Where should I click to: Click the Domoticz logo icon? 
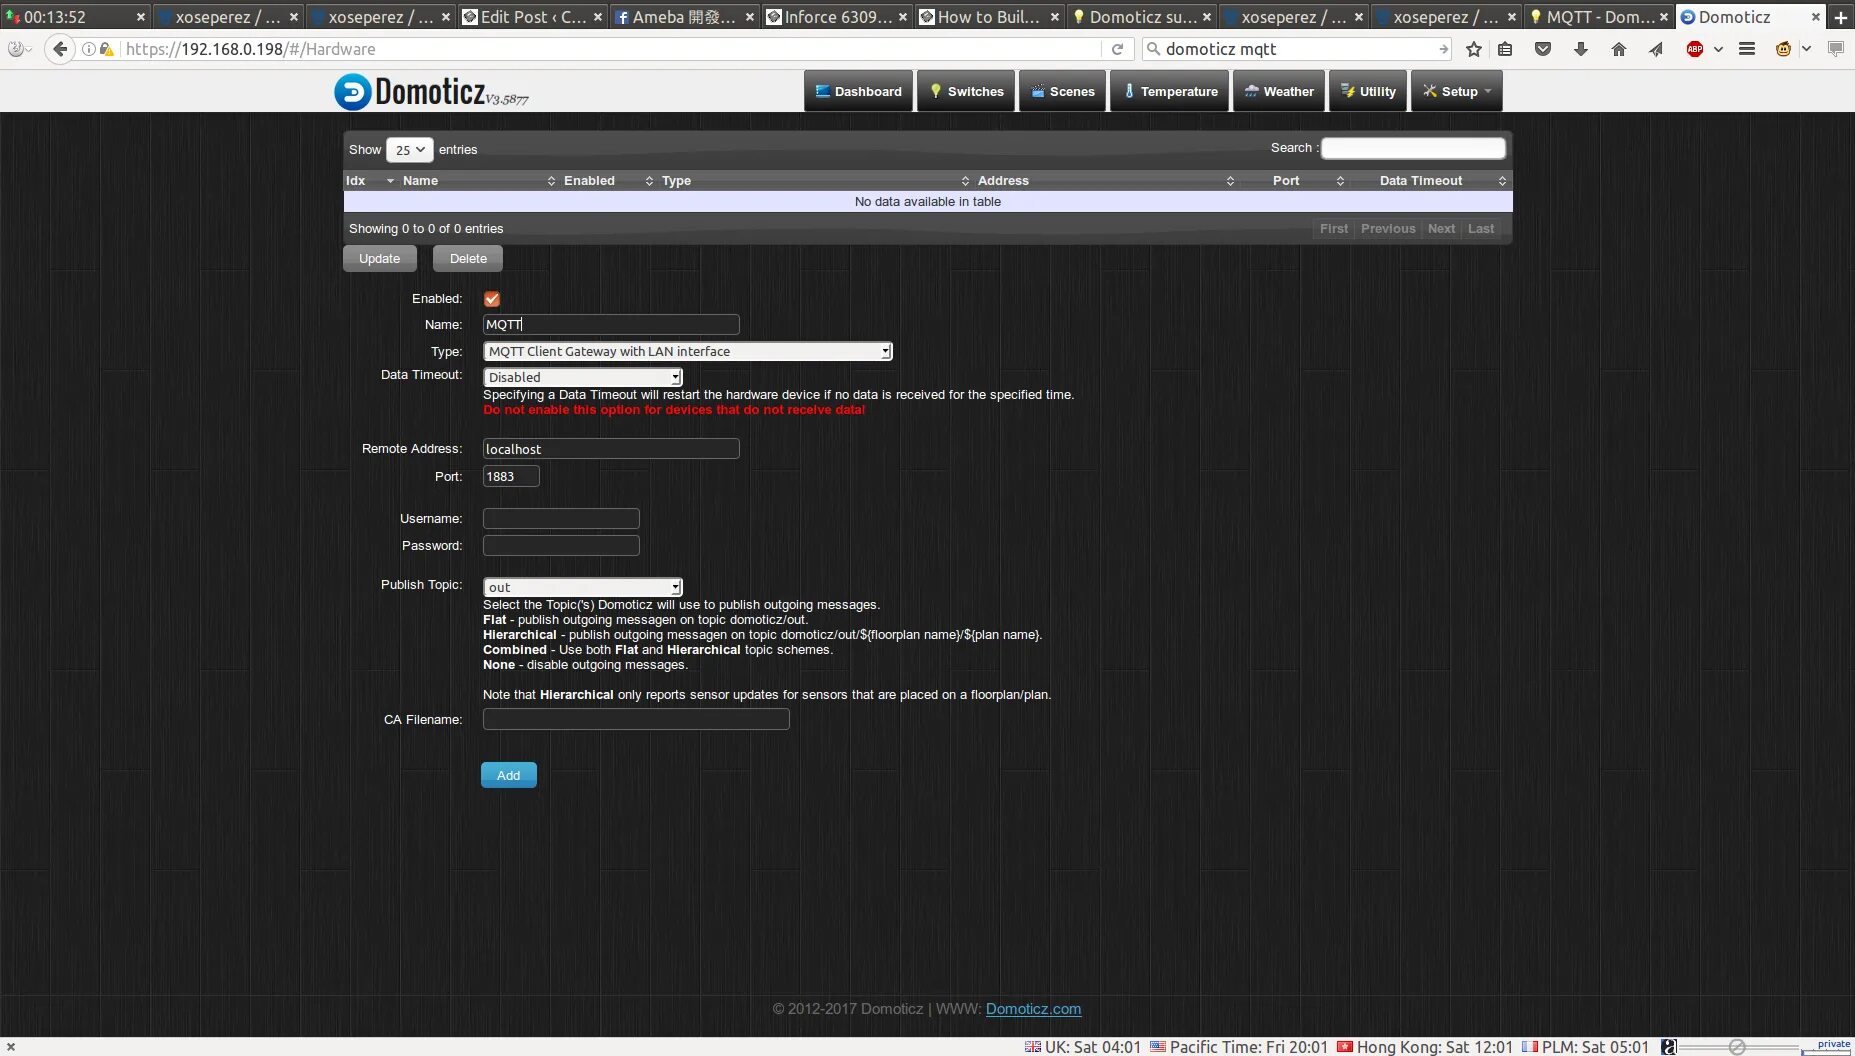point(352,92)
